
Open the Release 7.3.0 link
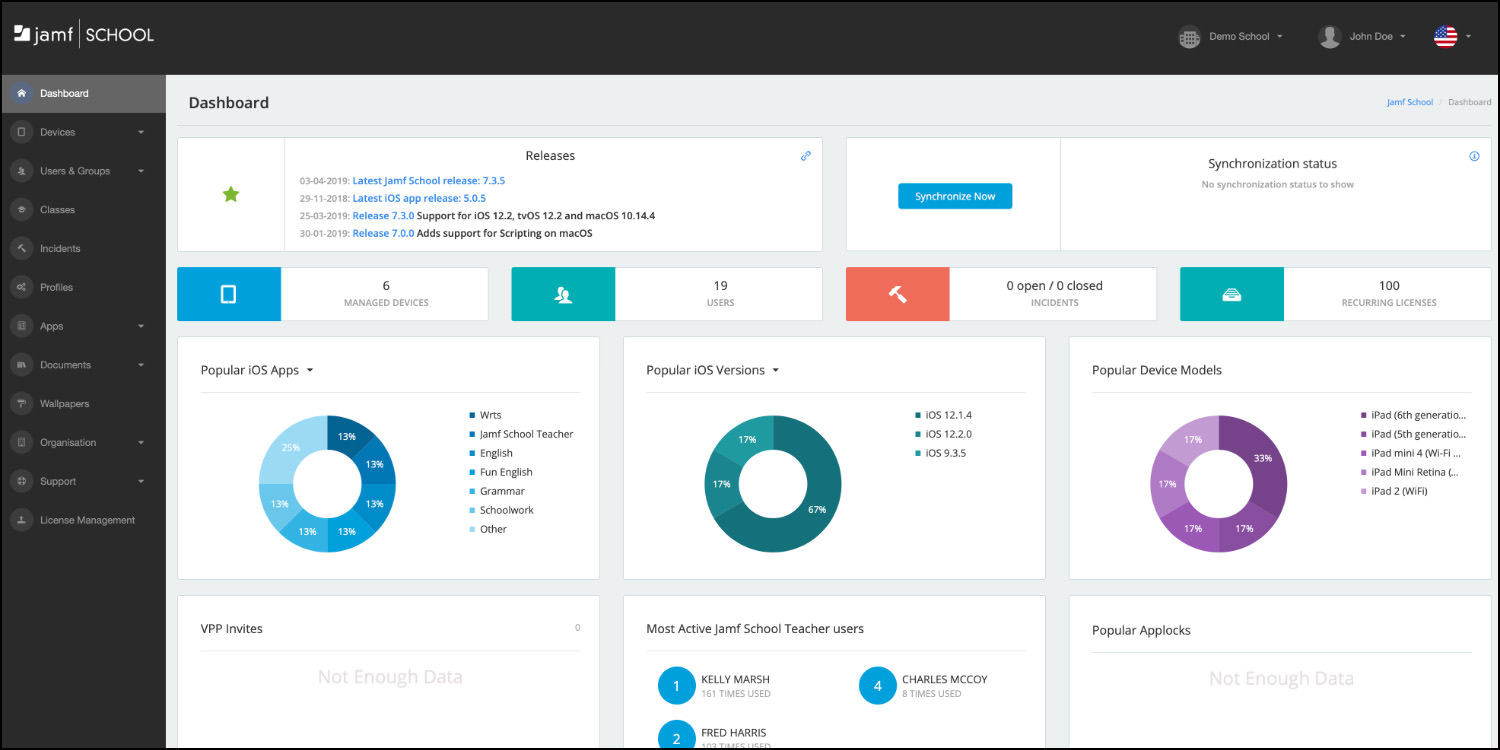point(383,215)
